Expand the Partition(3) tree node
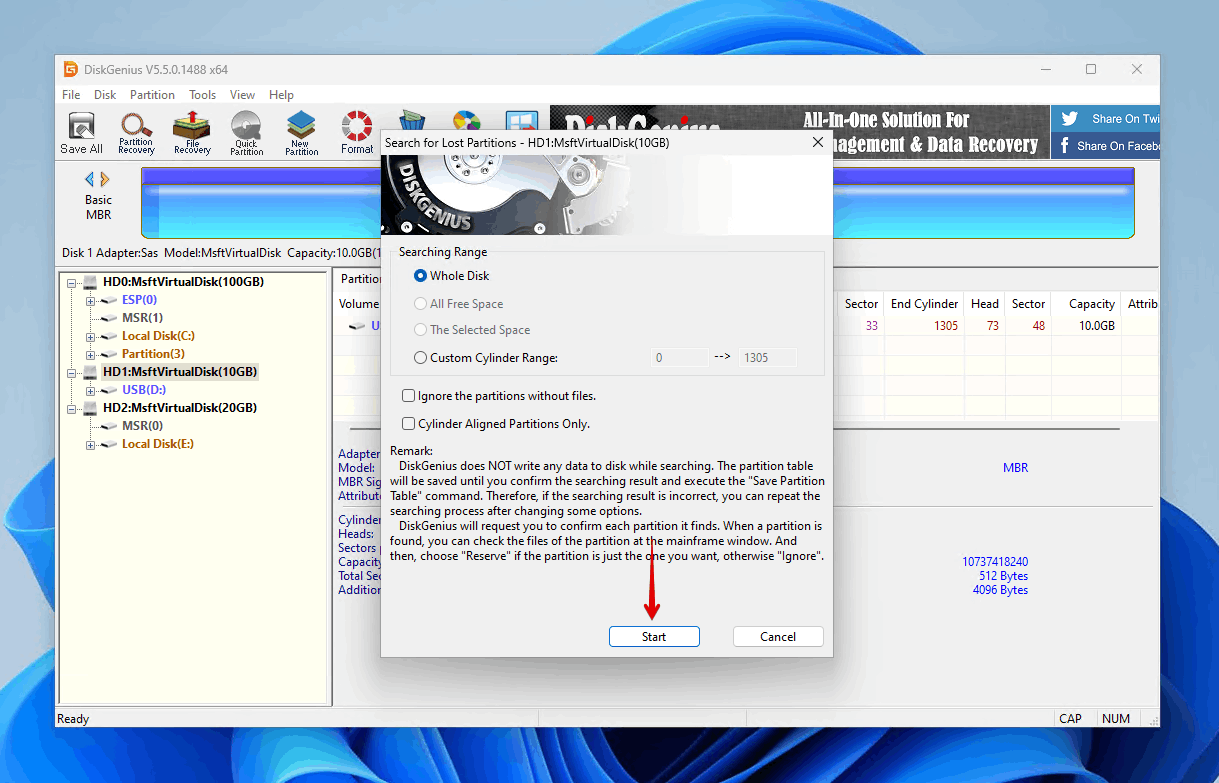The height and width of the screenshot is (783, 1219). pyautogui.click(x=91, y=354)
